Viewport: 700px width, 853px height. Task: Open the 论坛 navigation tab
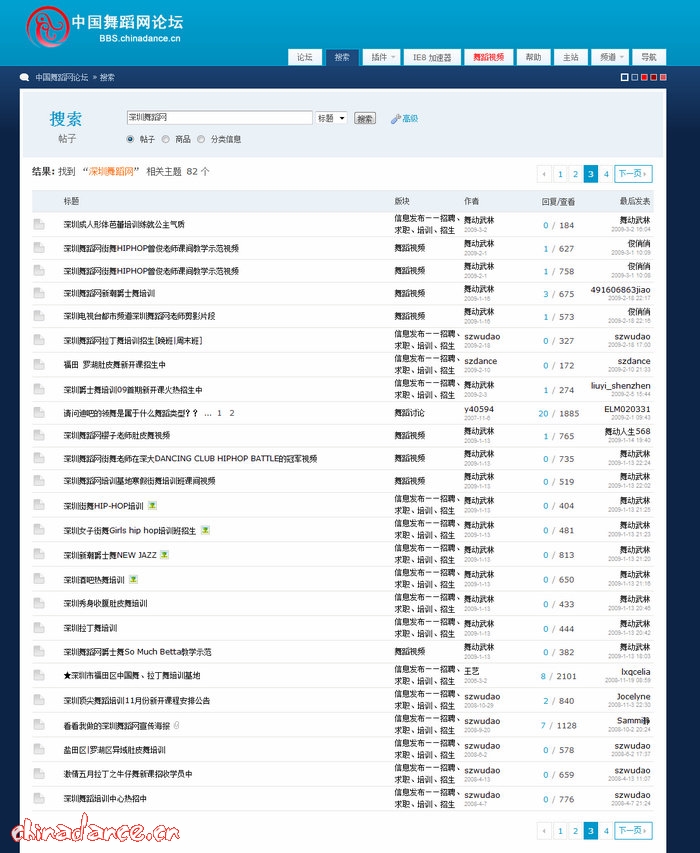click(305, 58)
